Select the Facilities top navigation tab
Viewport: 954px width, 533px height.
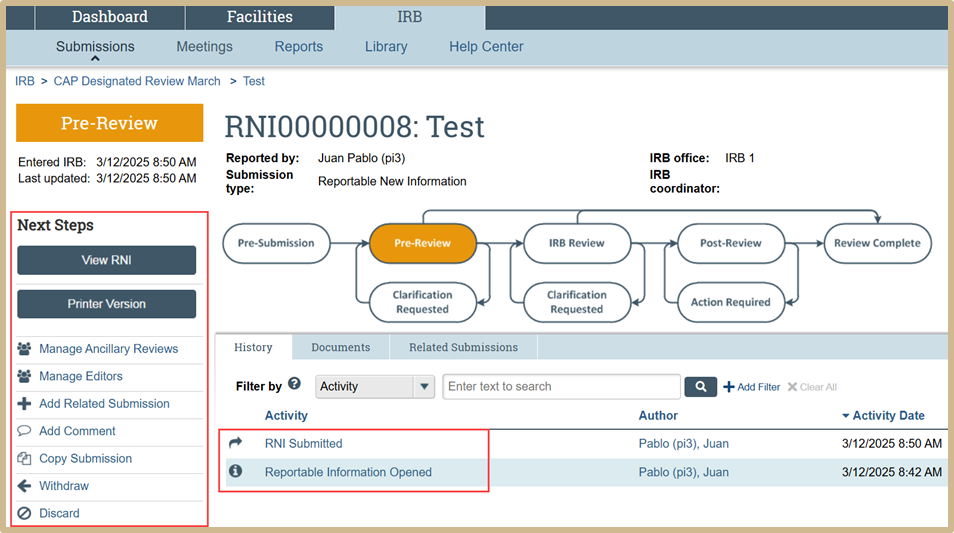[x=260, y=17]
